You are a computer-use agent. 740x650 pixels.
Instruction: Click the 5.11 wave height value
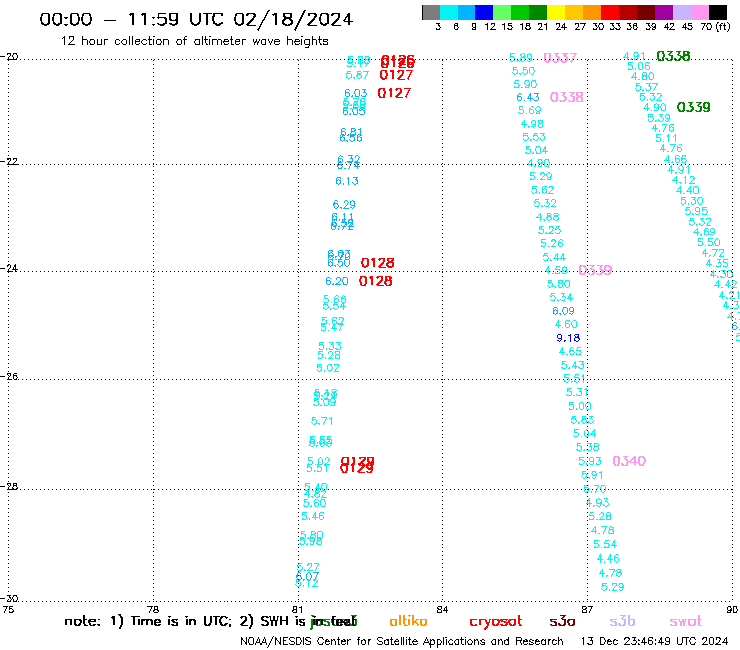tap(666, 139)
